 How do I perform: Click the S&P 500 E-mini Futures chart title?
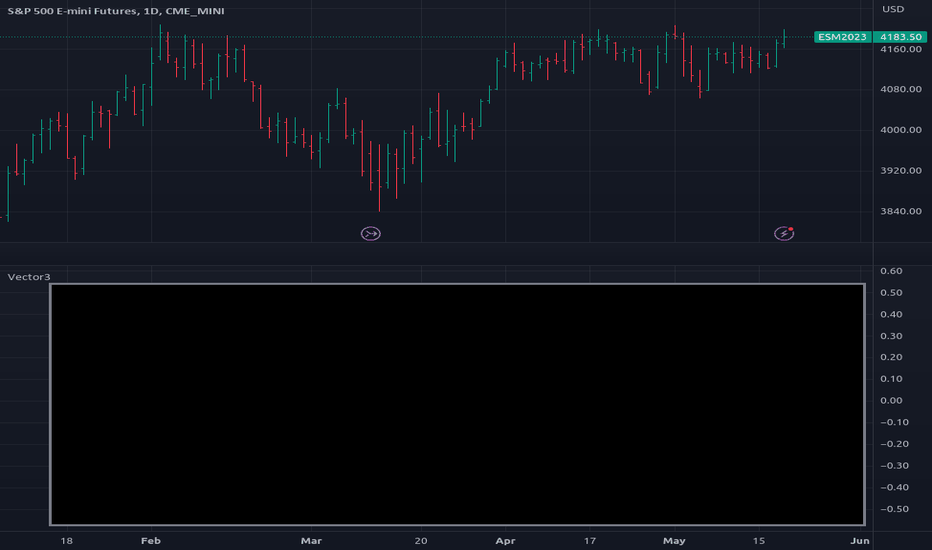tap(116, 11)
